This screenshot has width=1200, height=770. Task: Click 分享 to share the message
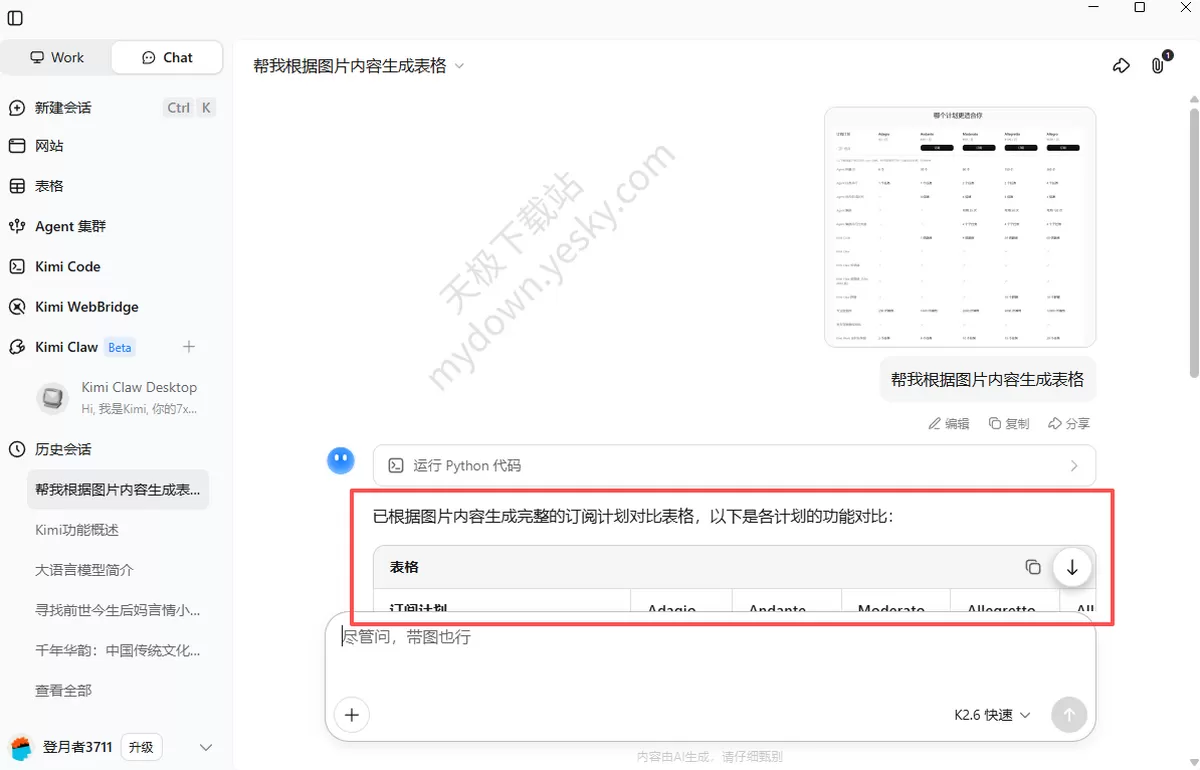pos(1069,424)
